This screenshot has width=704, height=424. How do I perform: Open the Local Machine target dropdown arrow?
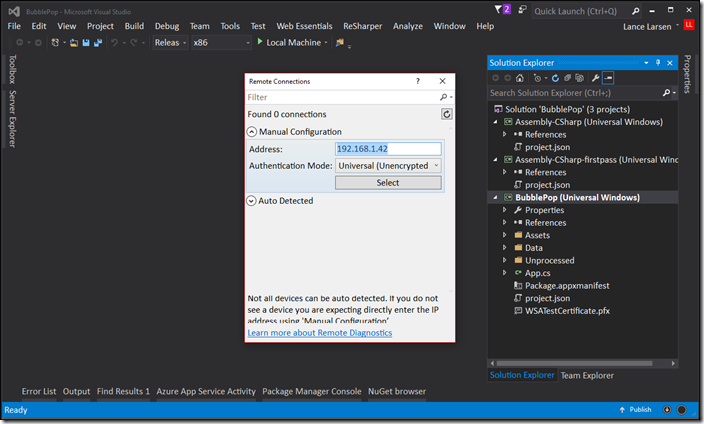[x=326, y=43]
